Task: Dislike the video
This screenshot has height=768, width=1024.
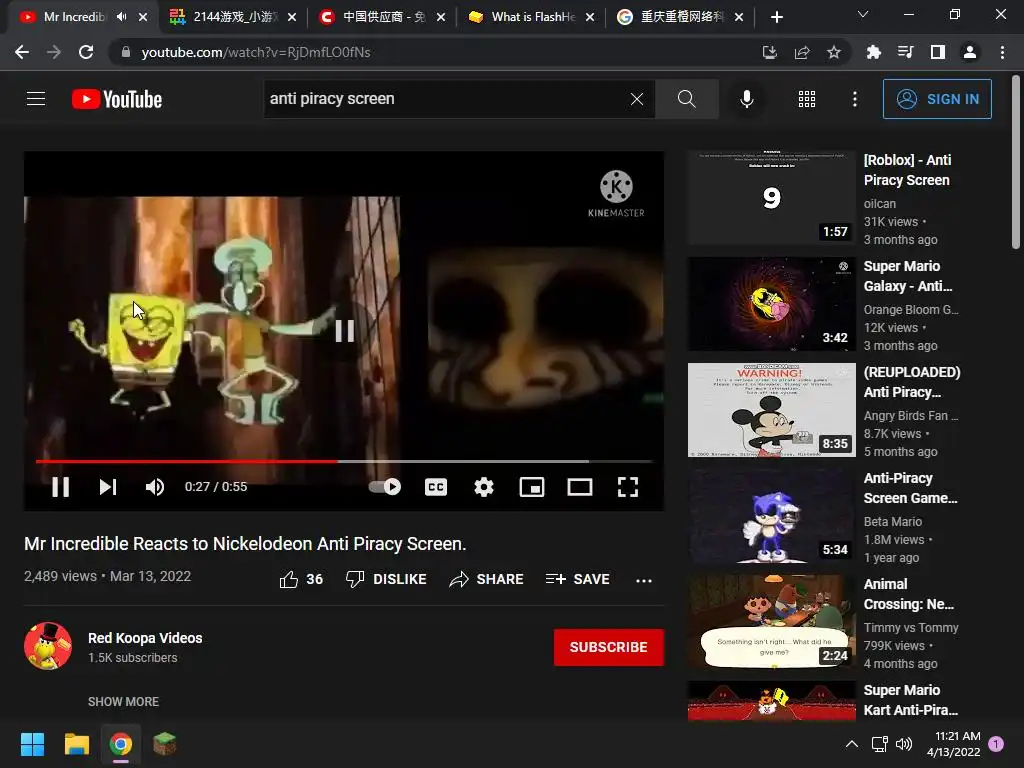Action: click(x=386, y=579)
